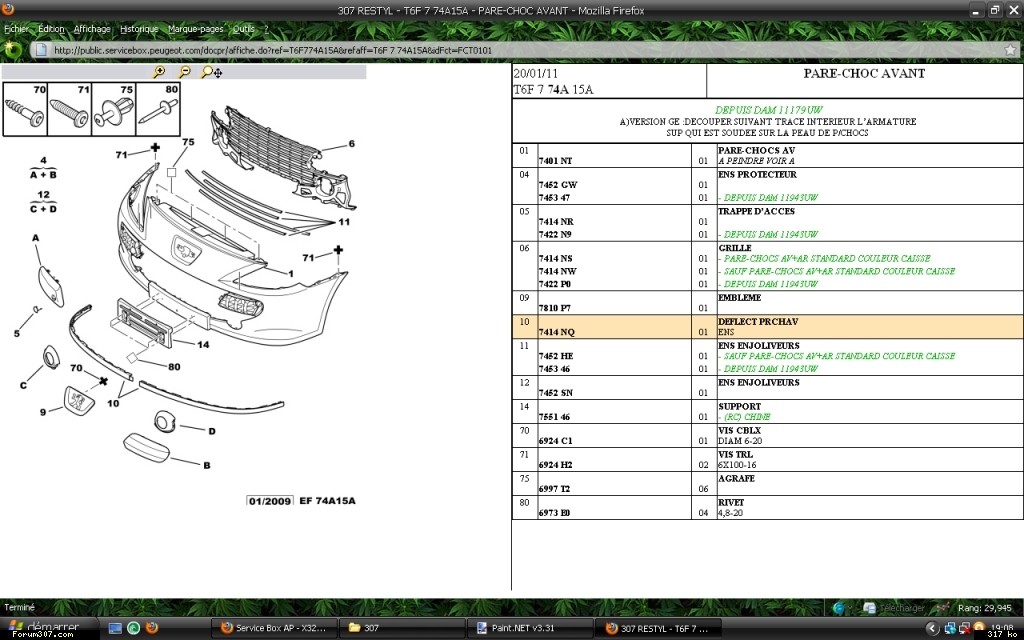Click part number 7401 NT
This screenshot has height=640, width=1024.
(555, 161)
